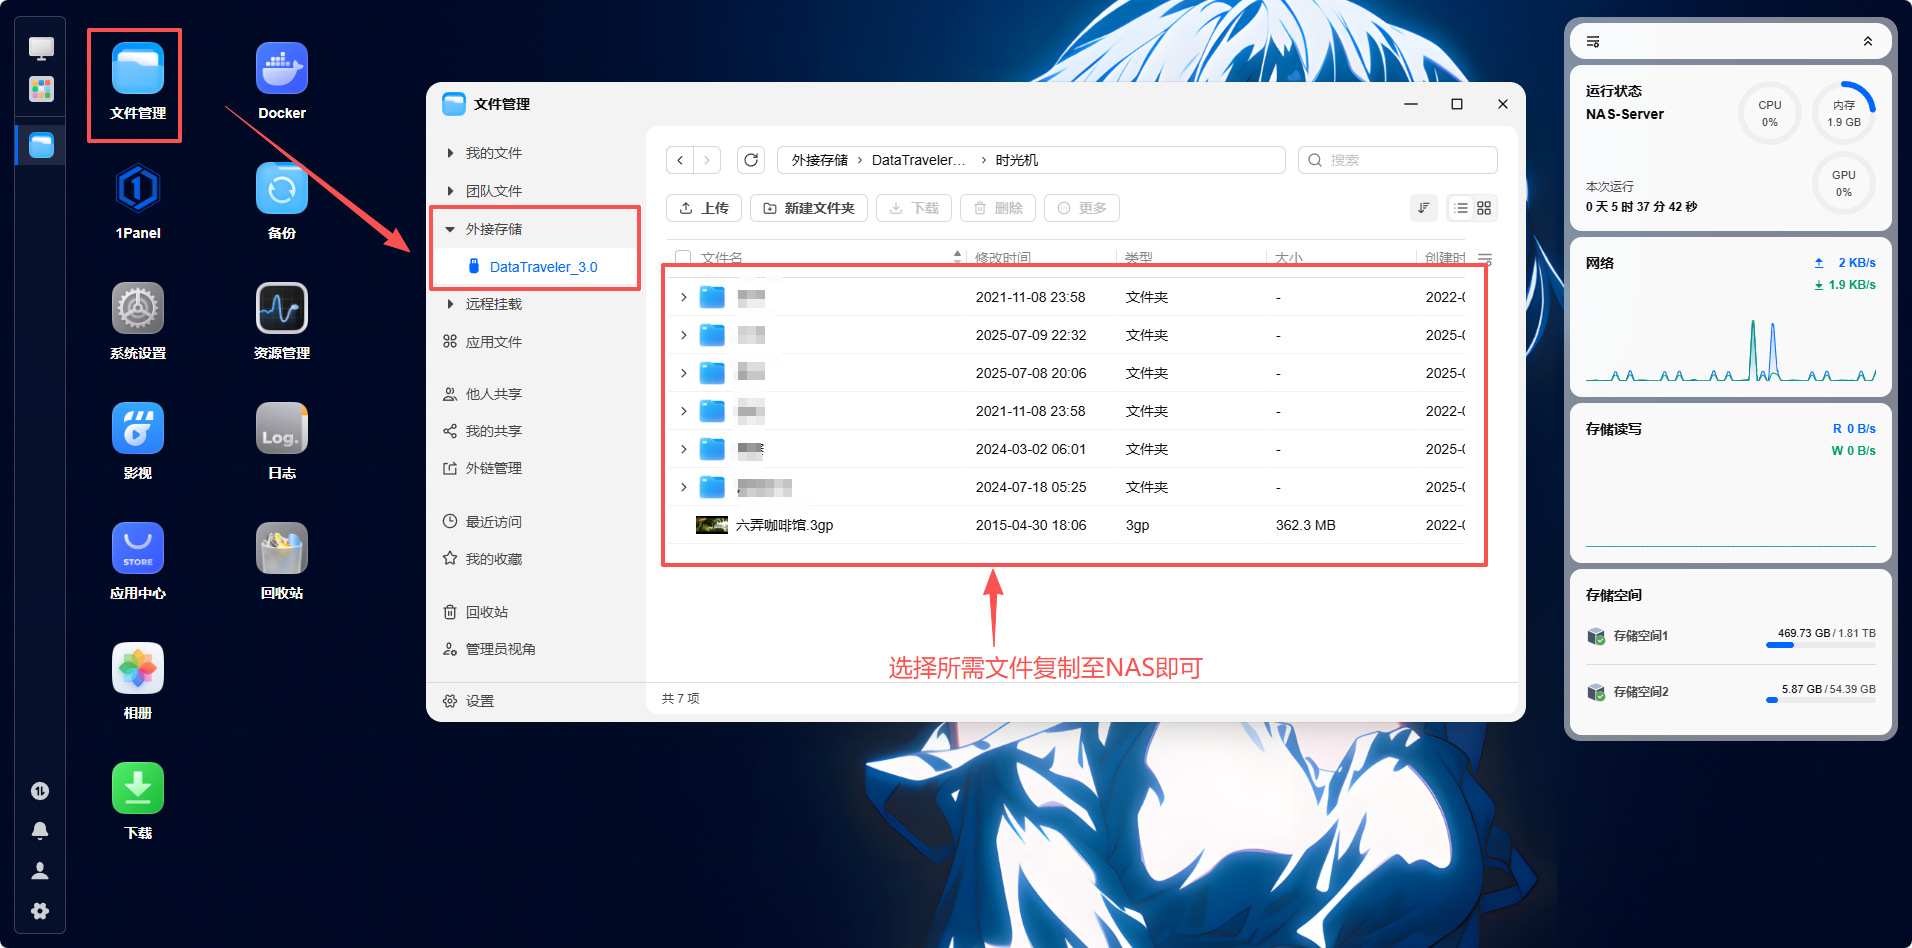Expand the folder modified 2024-07-18 05:25

pos(684,487)
